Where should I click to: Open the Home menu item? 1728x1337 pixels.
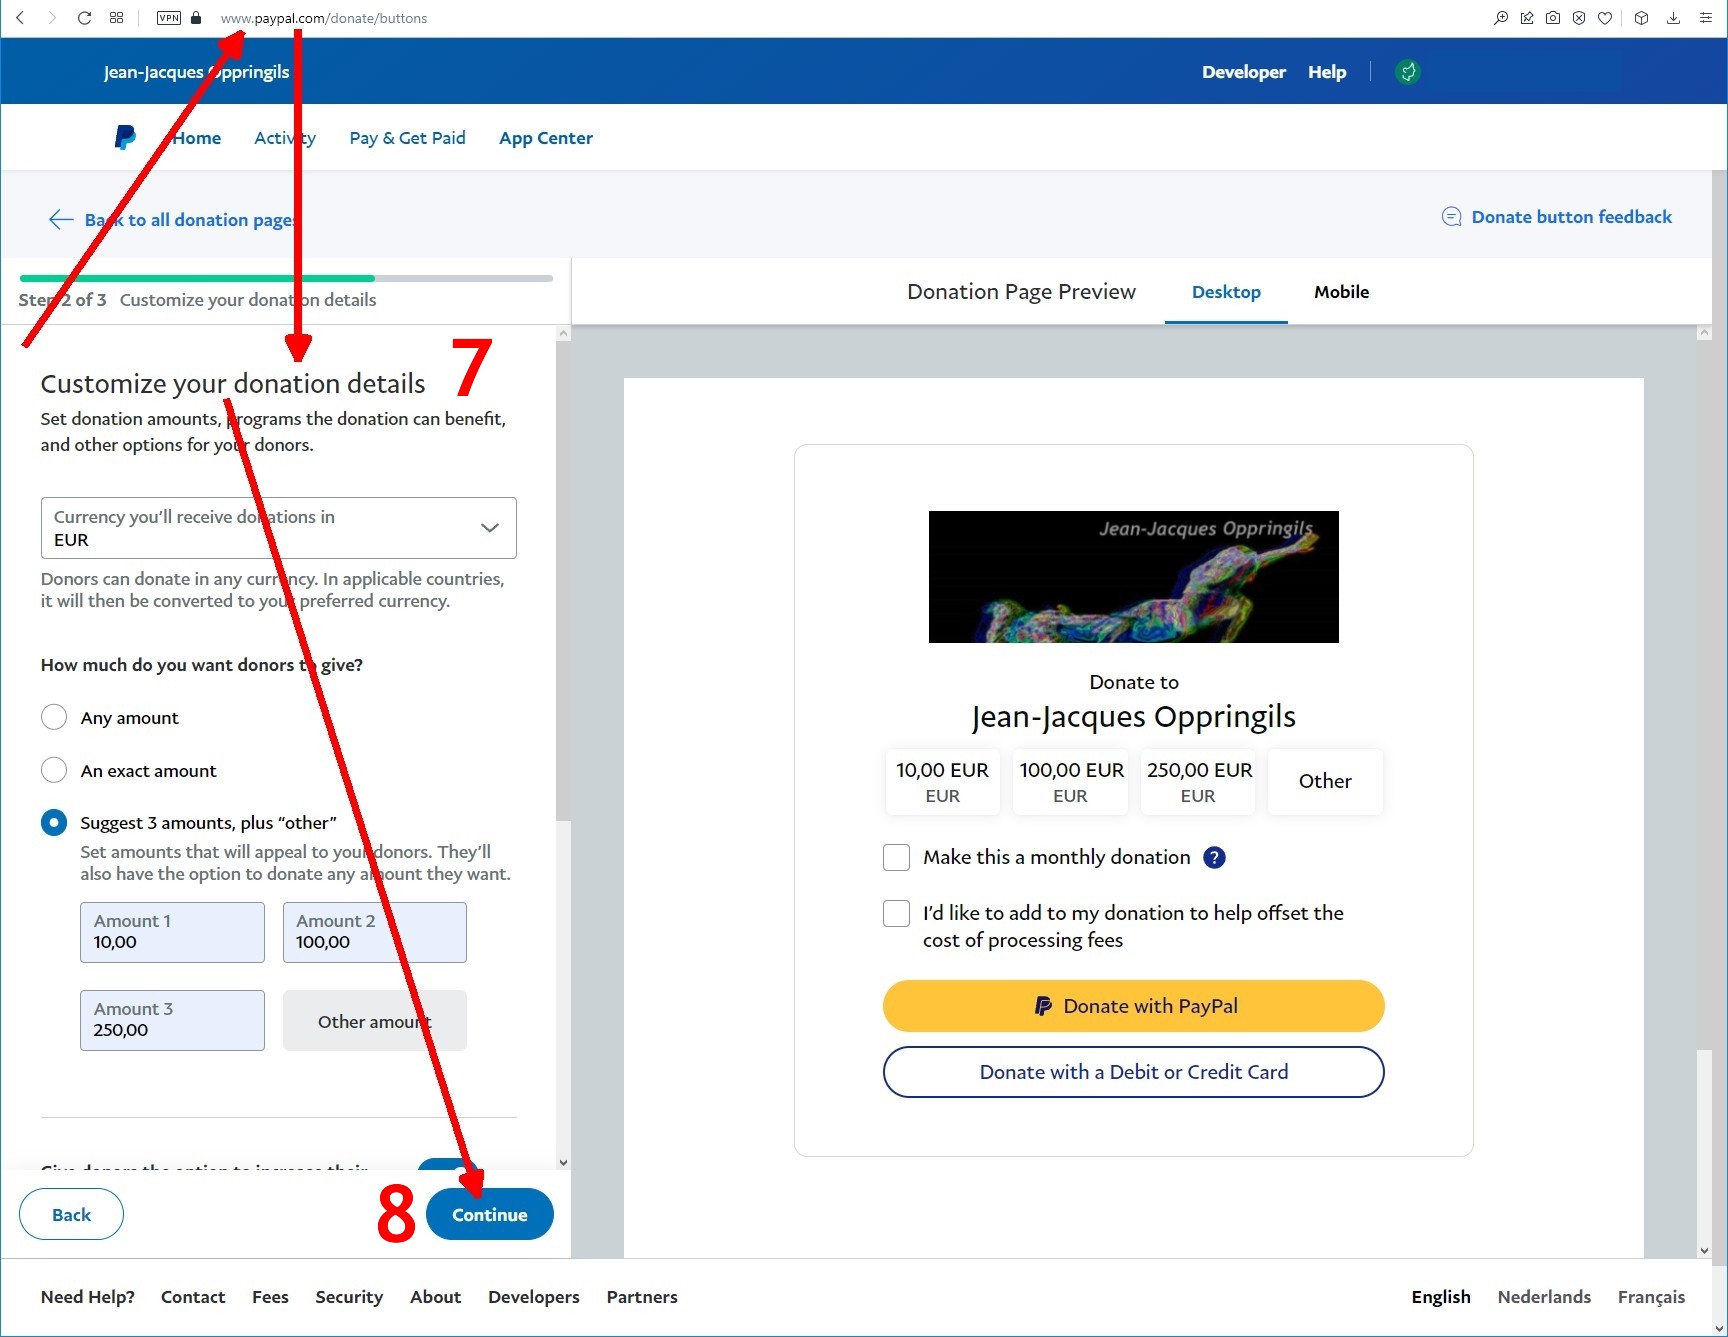click(197, 138)
